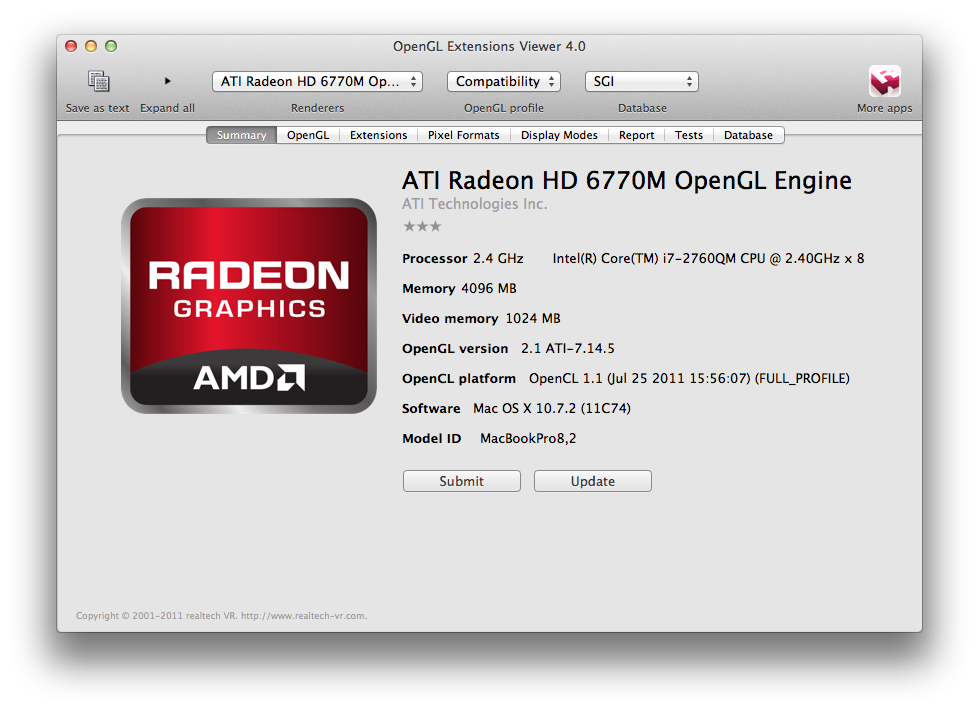
Task: Click the Mac OS X 10.7.2 (11C74) text
Action: [552, 408]
